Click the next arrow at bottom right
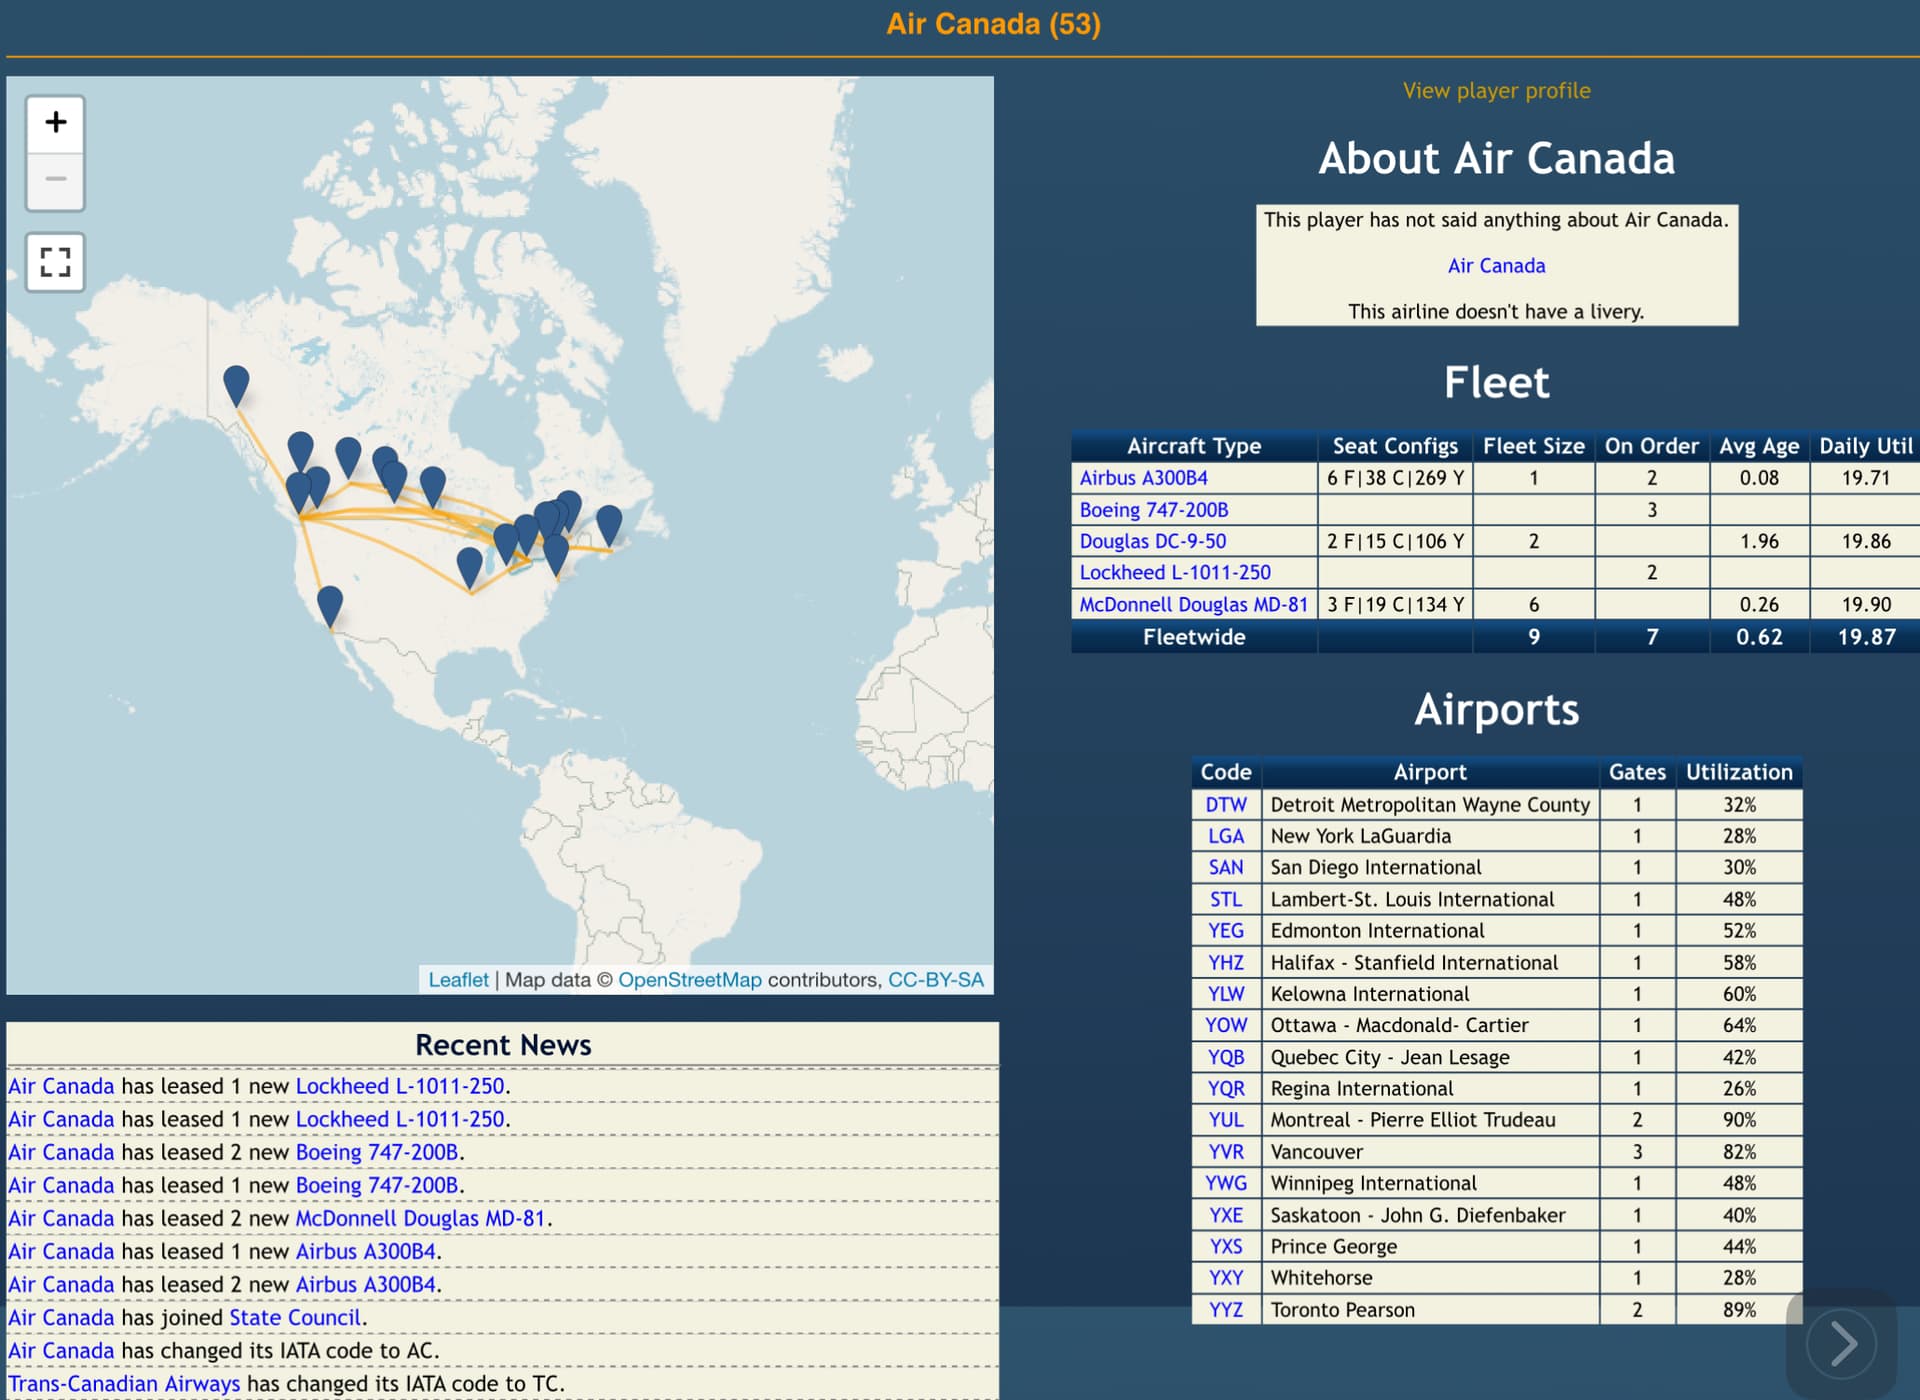The width and height of the screenshot is (1920, 1400). pyautogui.click(x=1842, y=1343)
